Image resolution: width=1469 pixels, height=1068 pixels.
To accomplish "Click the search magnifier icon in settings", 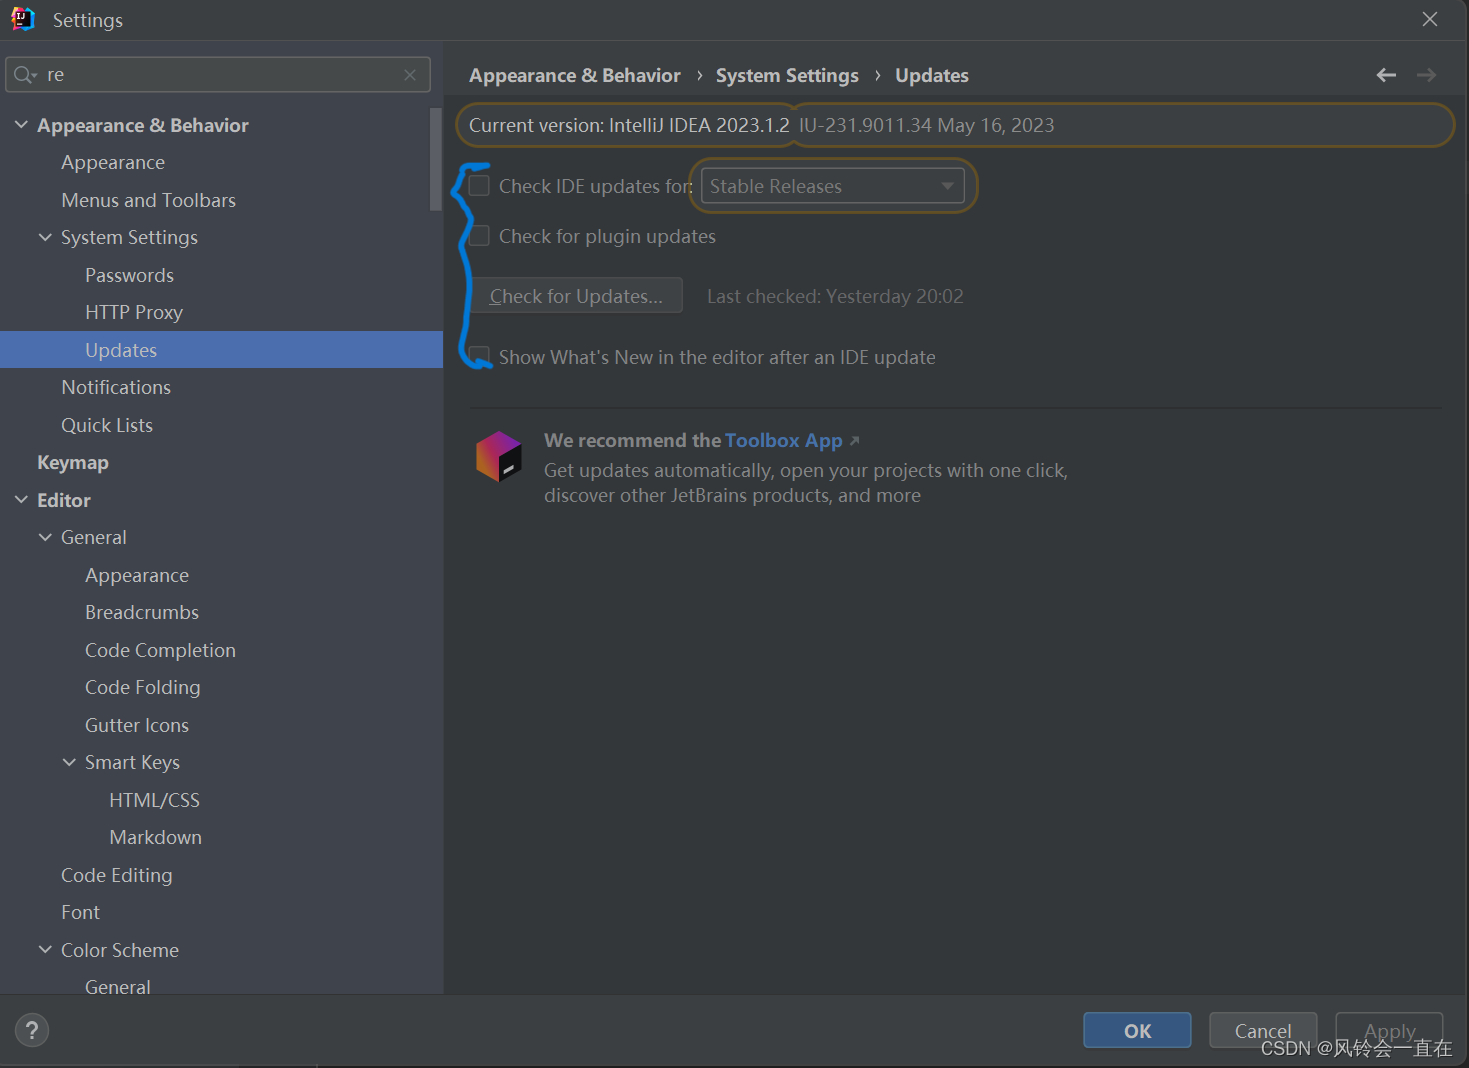I will click(x=24, y=75).
